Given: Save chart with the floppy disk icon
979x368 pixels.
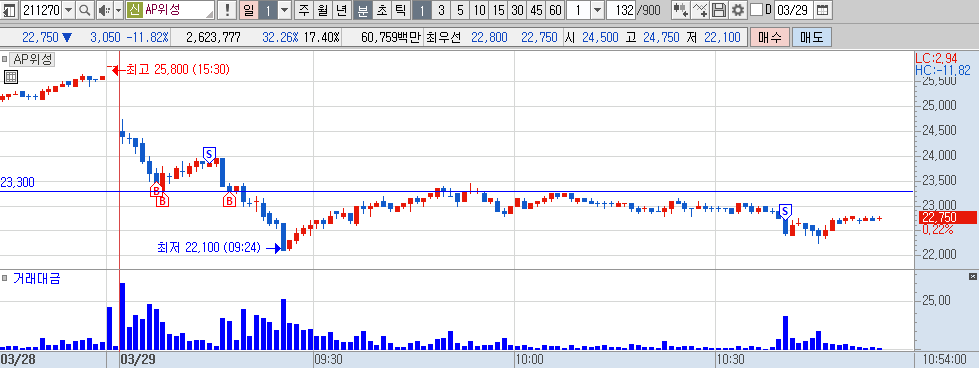Looking at the screenshot, I should (x=720, y=10).
